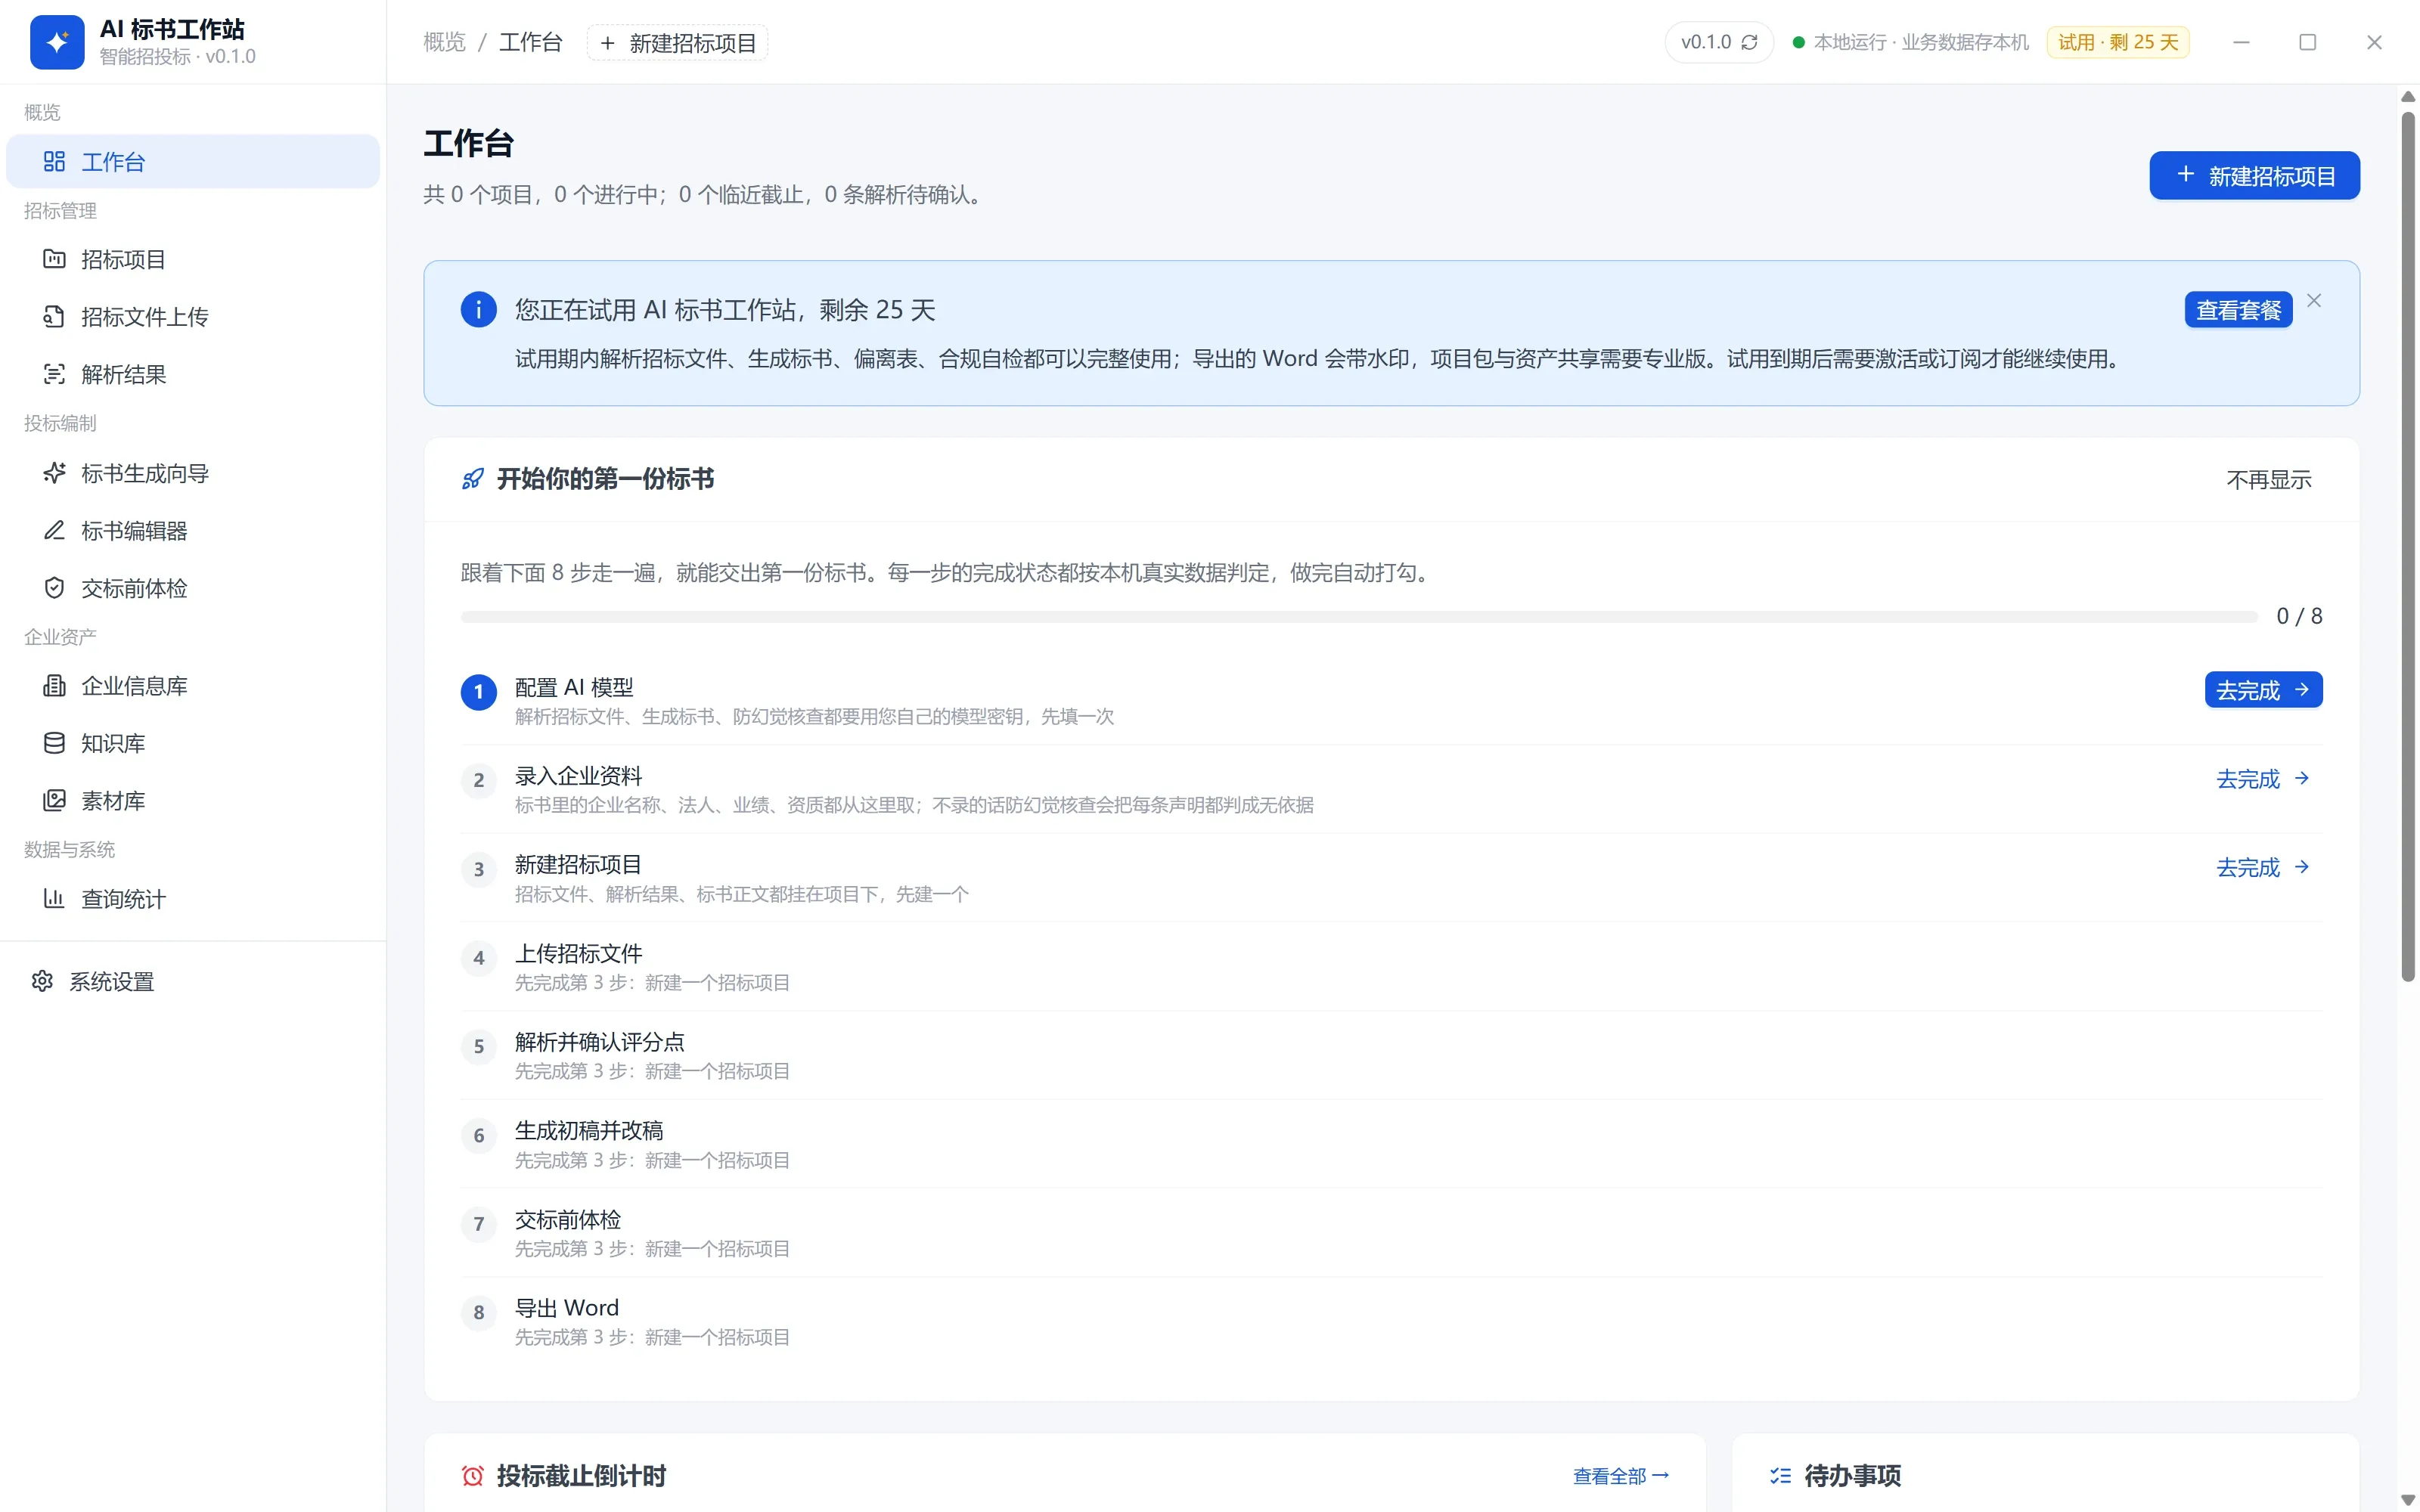Click the alarm clock icon beside 投标截止倒计时
The width and height of the screenshot is (2420, 1512).
[x=473, y=1476]
